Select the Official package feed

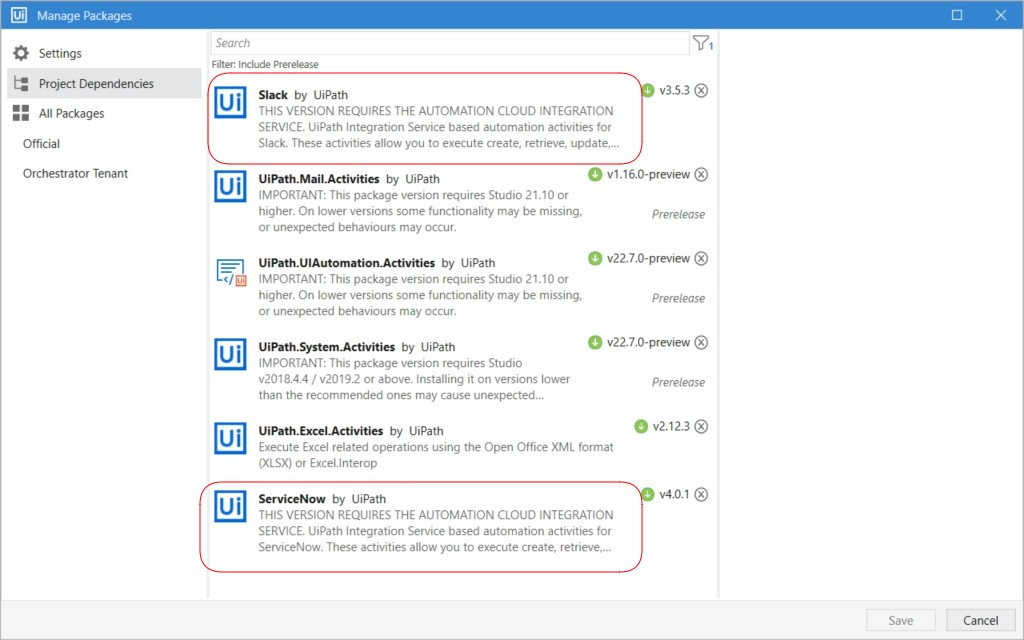[41, 144]
